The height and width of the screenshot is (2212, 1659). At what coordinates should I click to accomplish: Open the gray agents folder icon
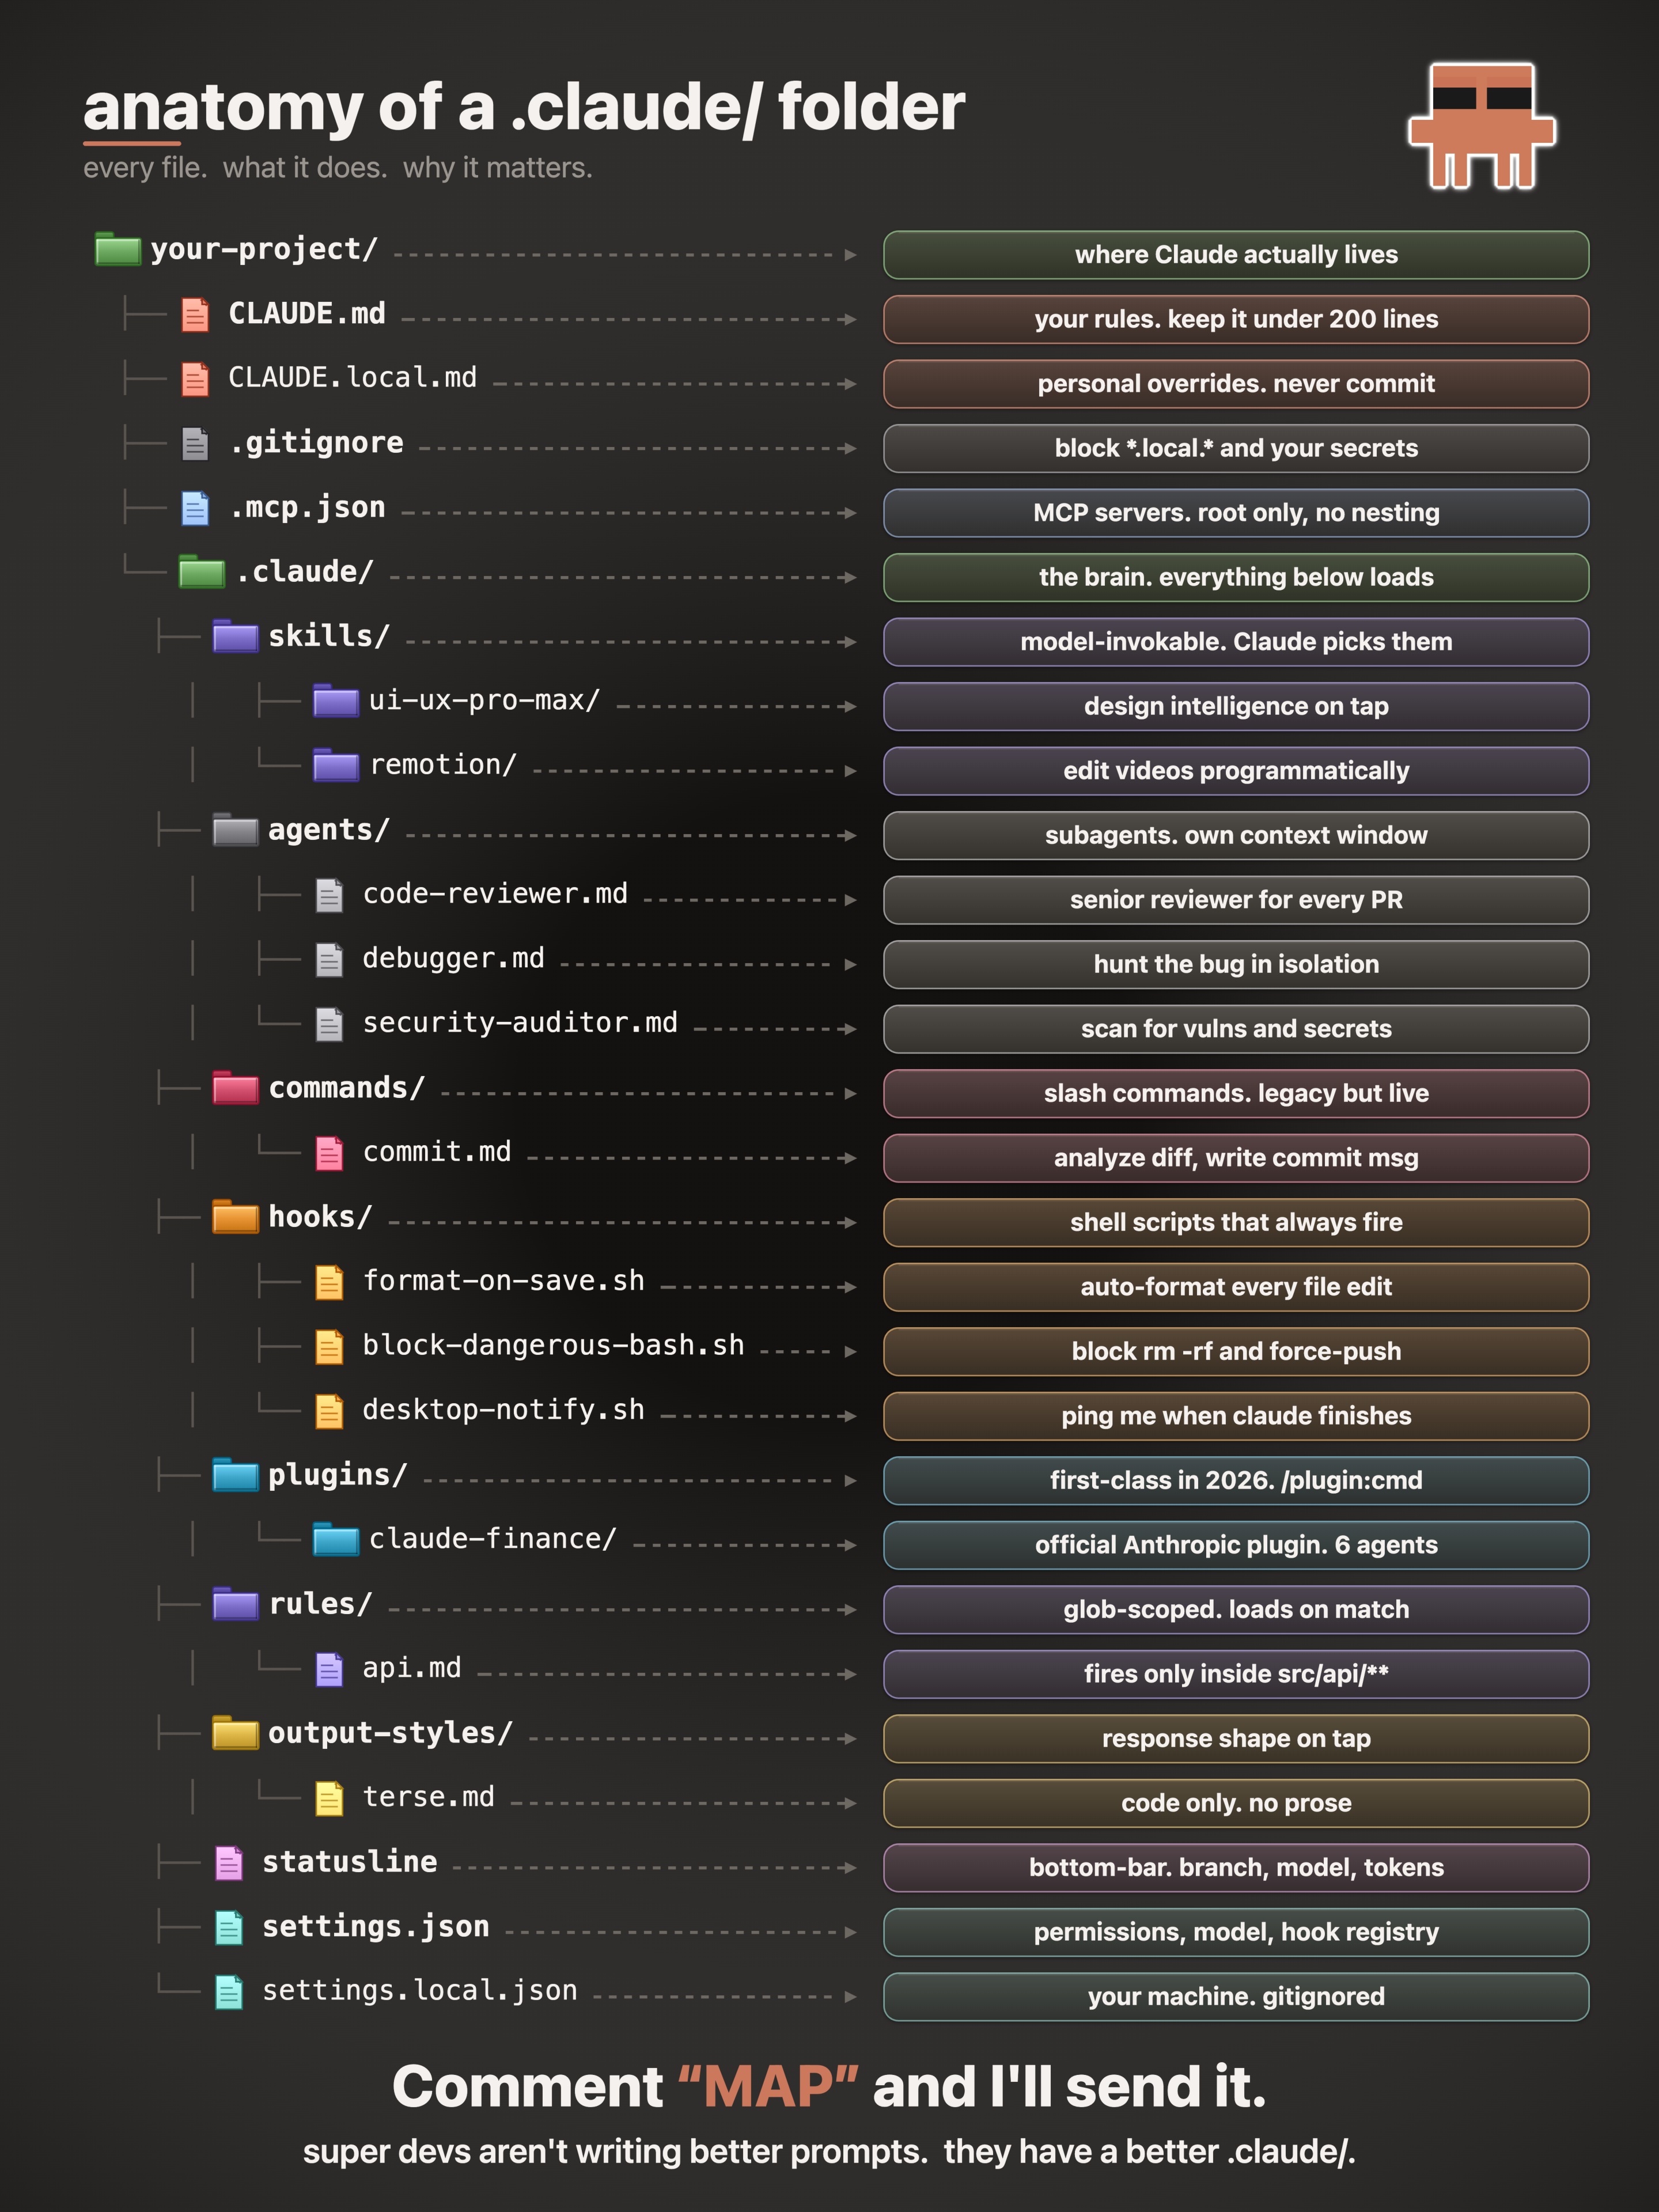pyautogui.click(x=236, y=830)
